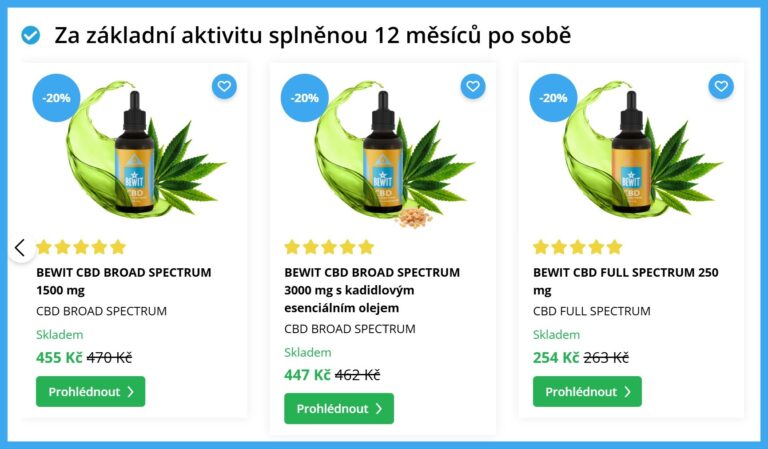The height and width of the screenshot is (449, 768).
Task: Click the blue checkmark beside the heading
Action: (x=31, y=35)
